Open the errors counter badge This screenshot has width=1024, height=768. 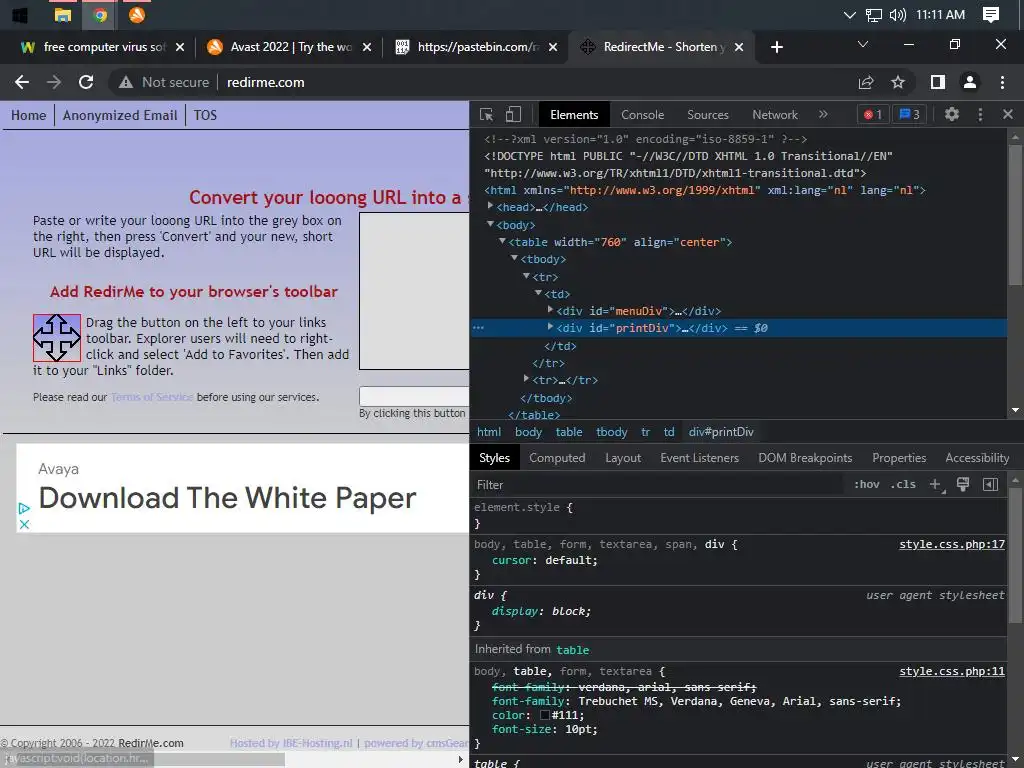click(x=872, y=115)
